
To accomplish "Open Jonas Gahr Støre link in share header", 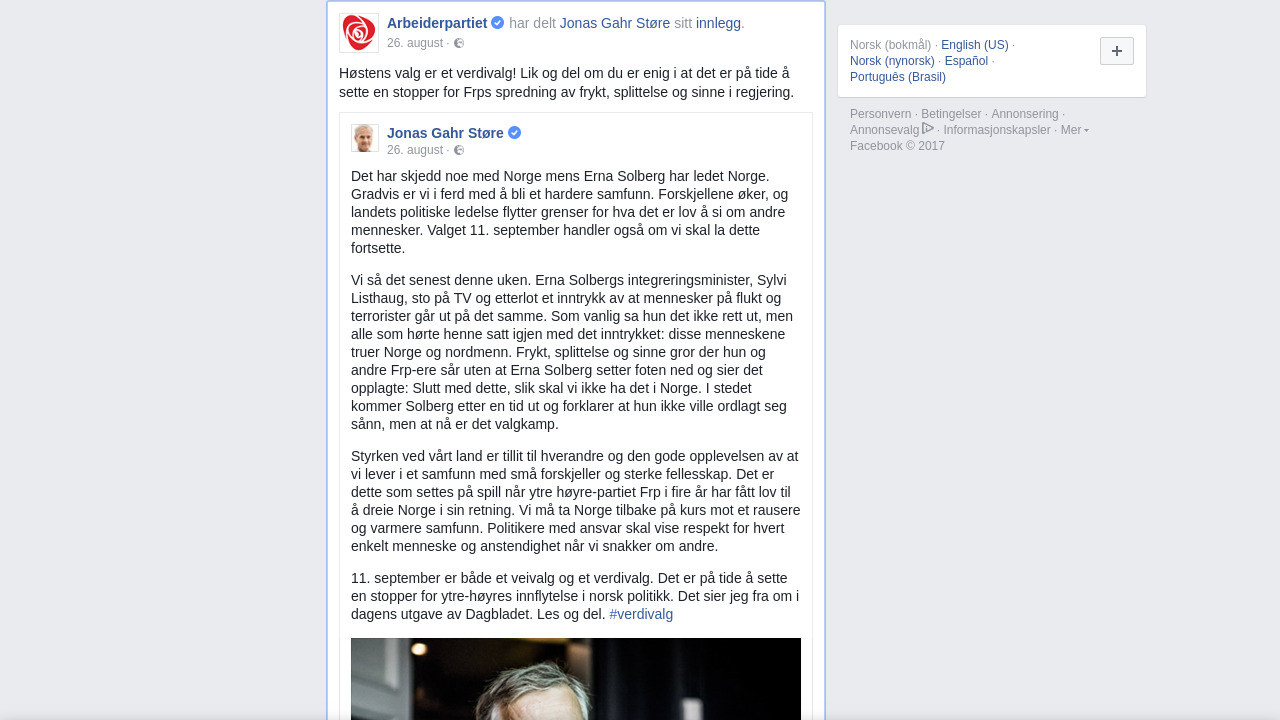I will [615, 23].
